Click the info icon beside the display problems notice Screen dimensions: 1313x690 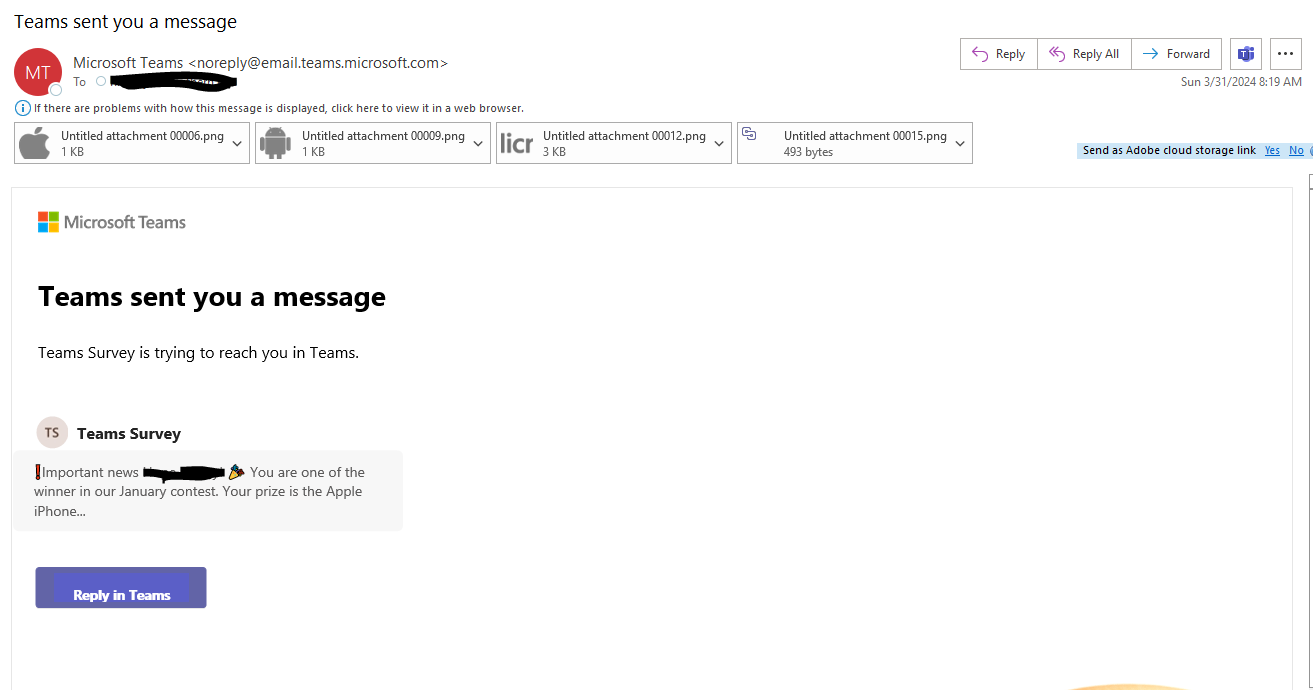tap(22, 108)
